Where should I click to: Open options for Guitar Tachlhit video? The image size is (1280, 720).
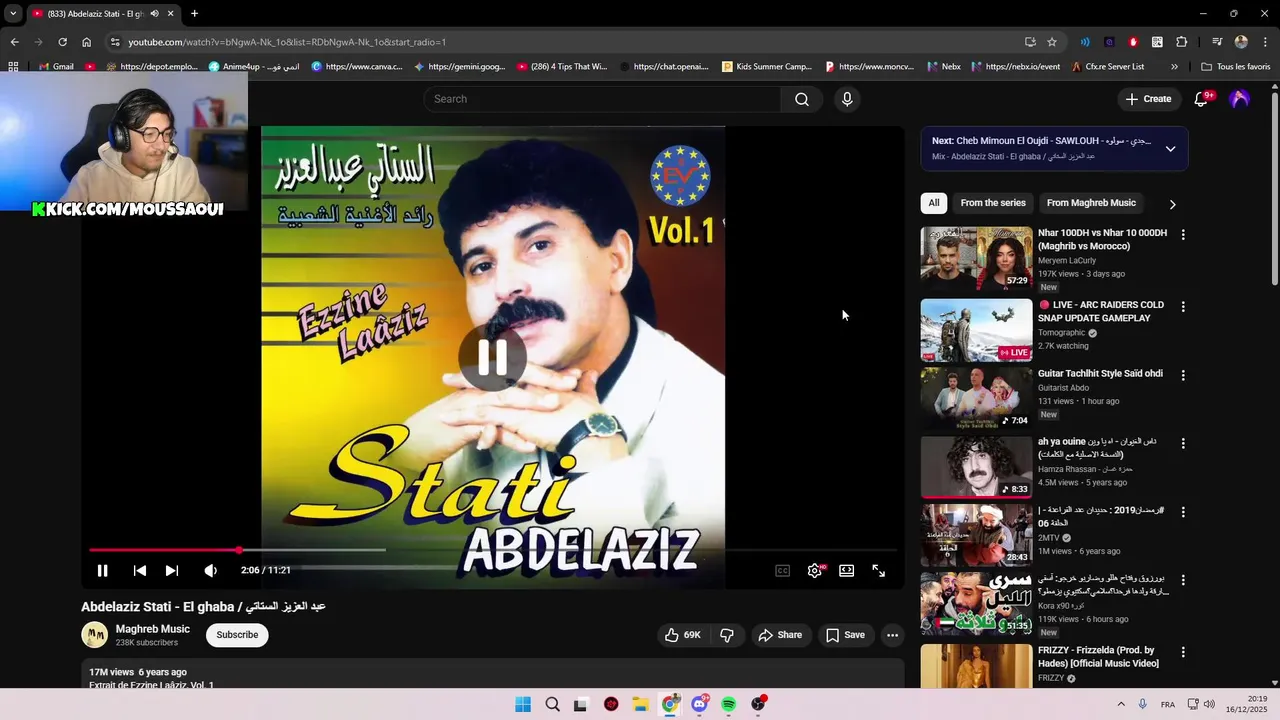click(x=1183, y=375)
